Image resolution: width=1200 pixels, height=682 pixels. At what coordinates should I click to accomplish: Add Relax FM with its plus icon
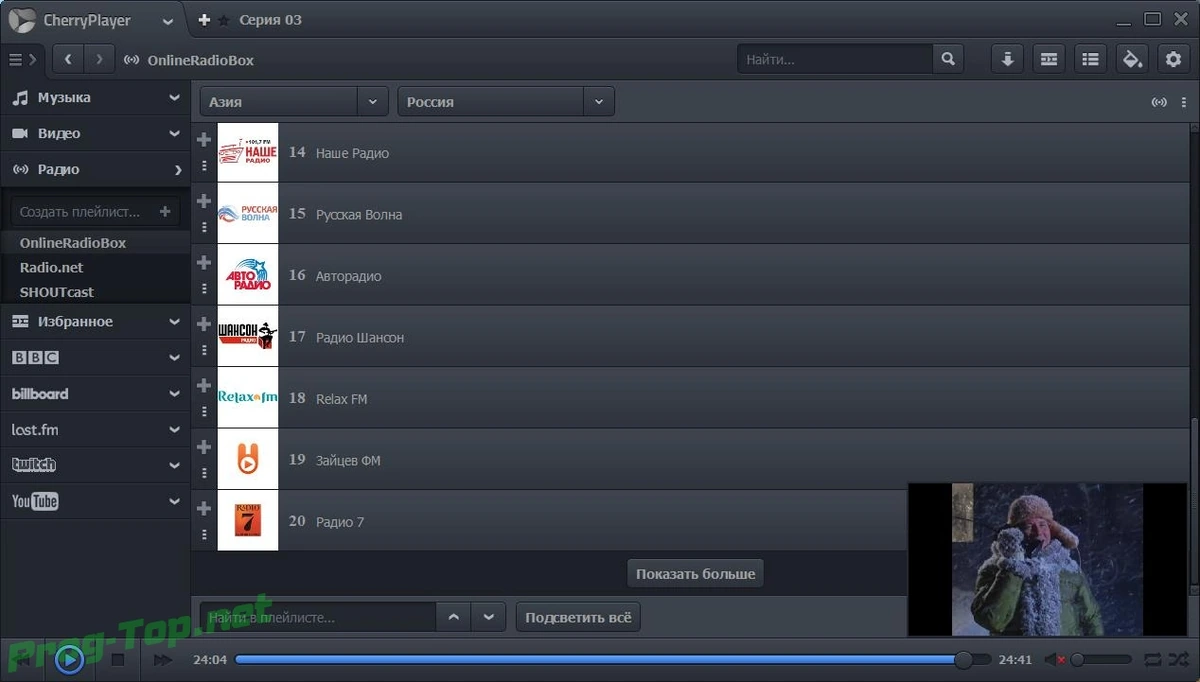click(204, 385)
